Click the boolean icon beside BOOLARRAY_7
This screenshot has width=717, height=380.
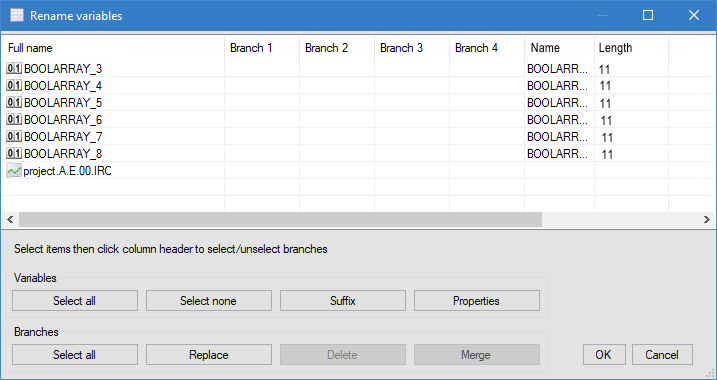(x=14, y=136)
